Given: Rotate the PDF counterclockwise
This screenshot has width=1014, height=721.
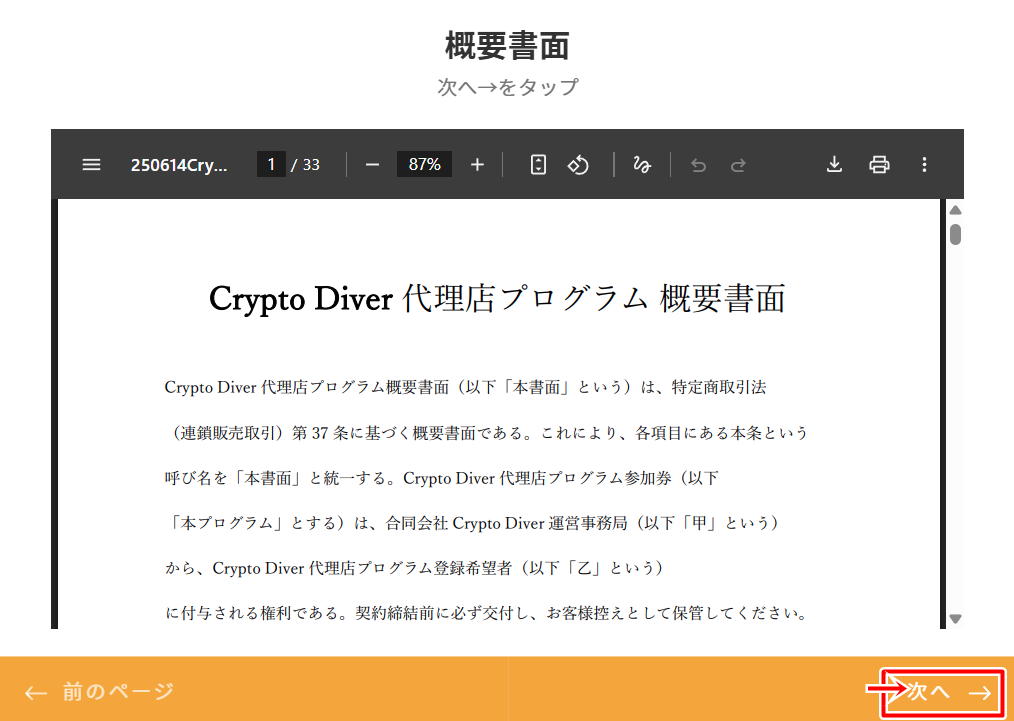Looking at the screenshot, I should coord(578,165).
